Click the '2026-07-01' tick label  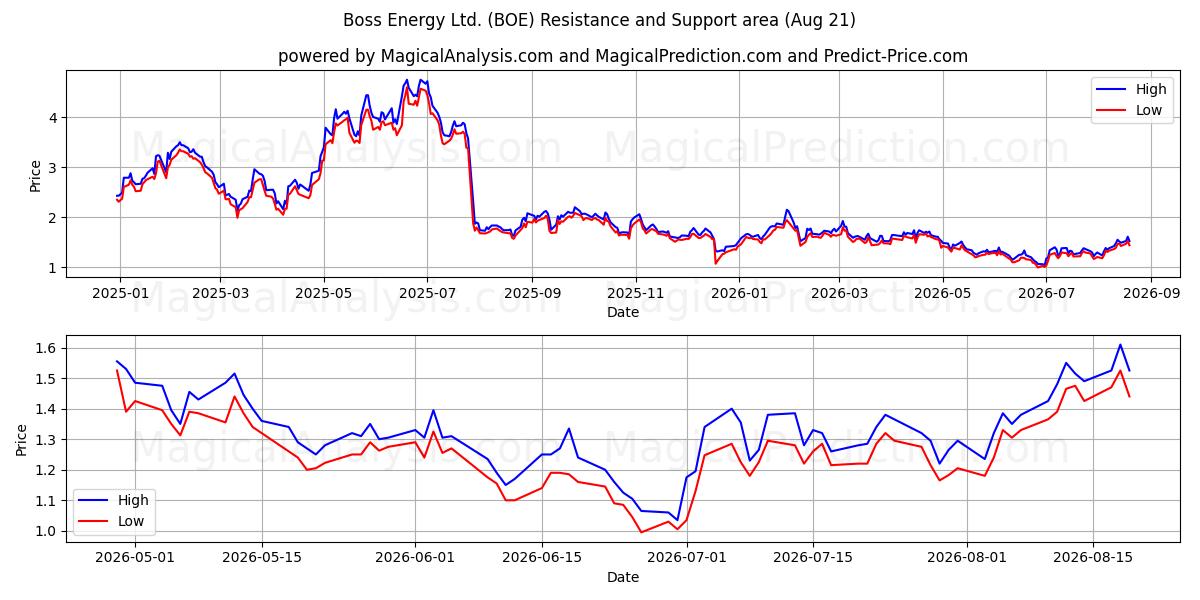[x=687, y=558]
